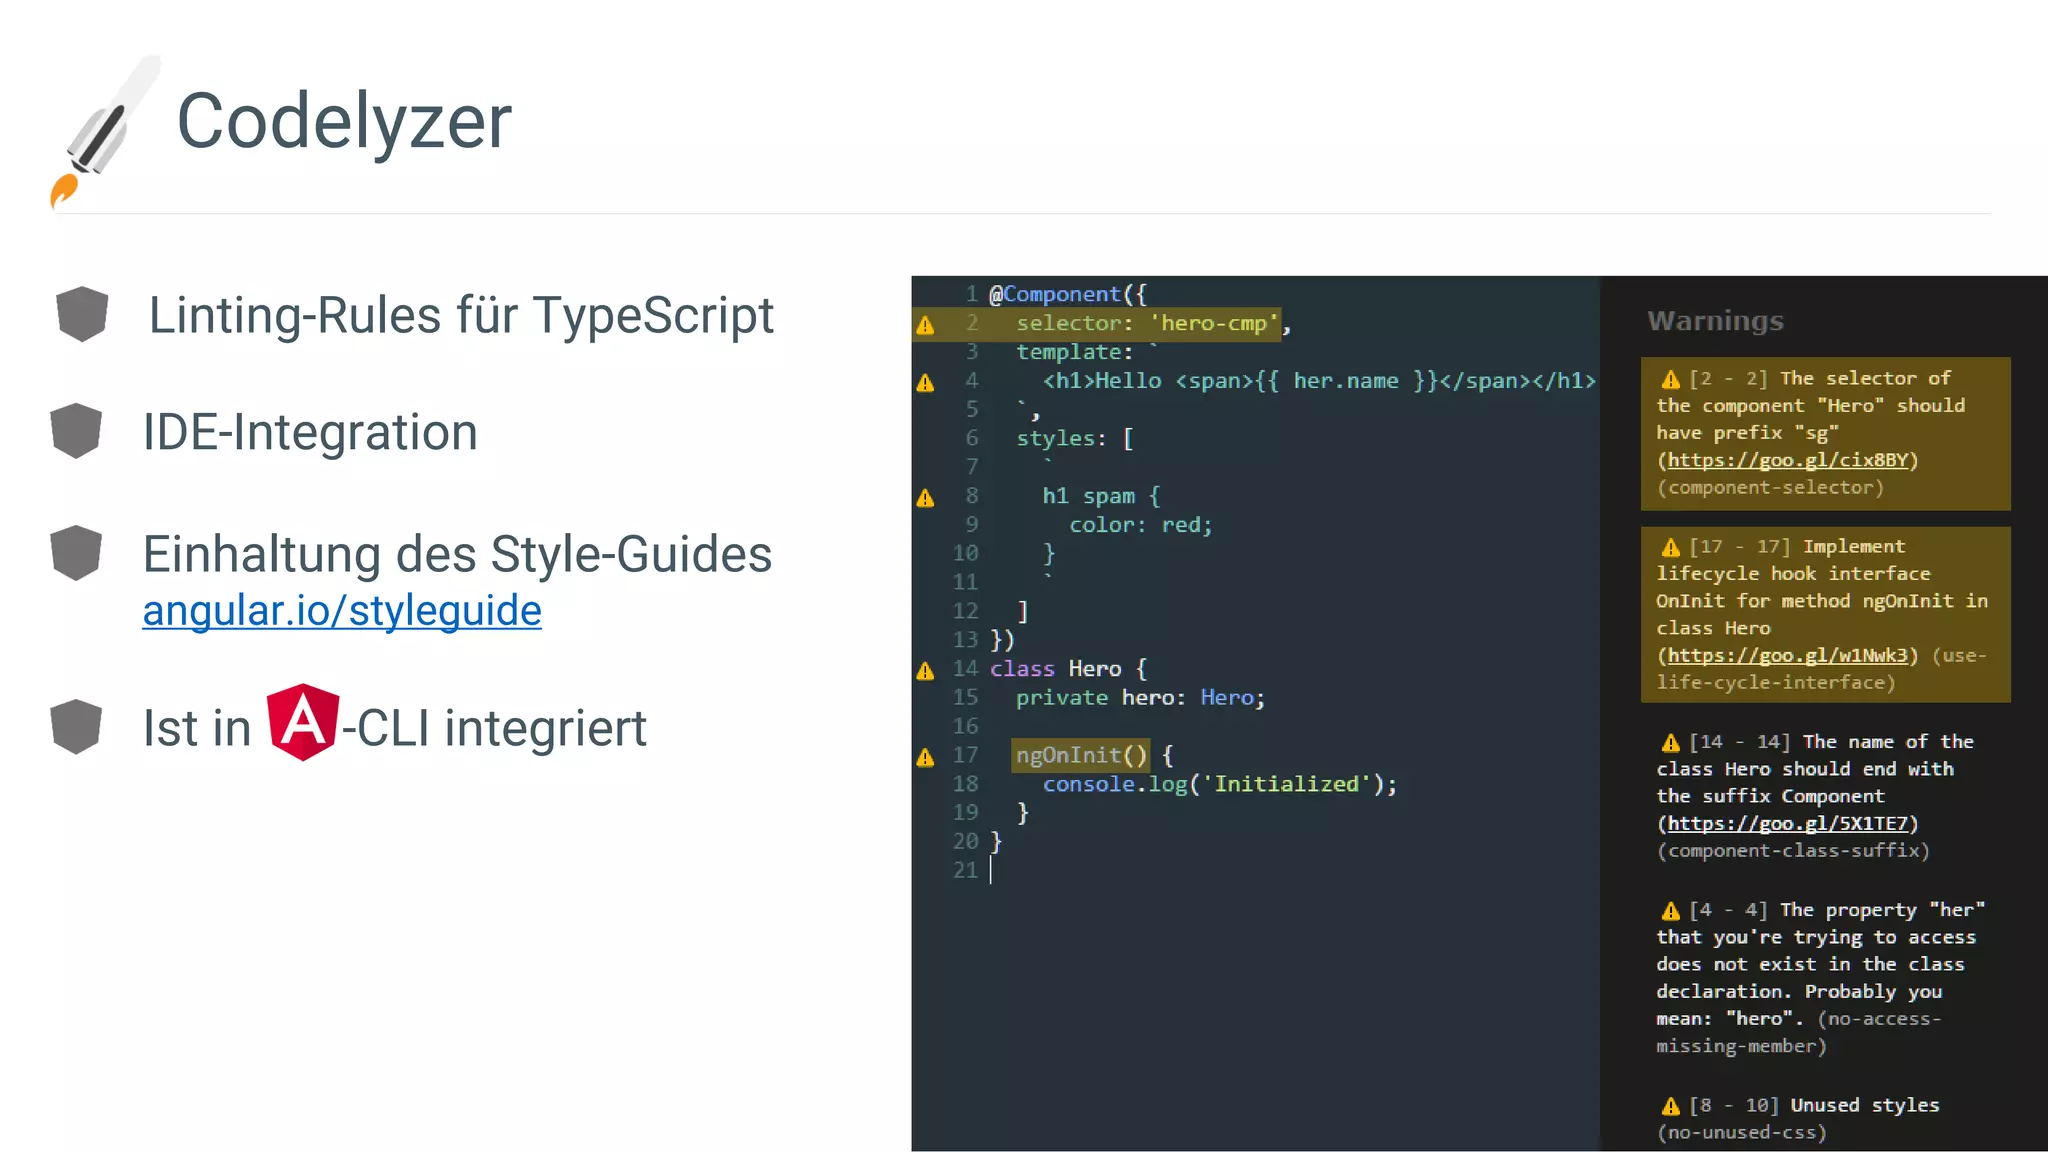This screenshot has height=1152, width=2048.
Task: Click the warning icon on line 14
Action: tap(926, 671)
